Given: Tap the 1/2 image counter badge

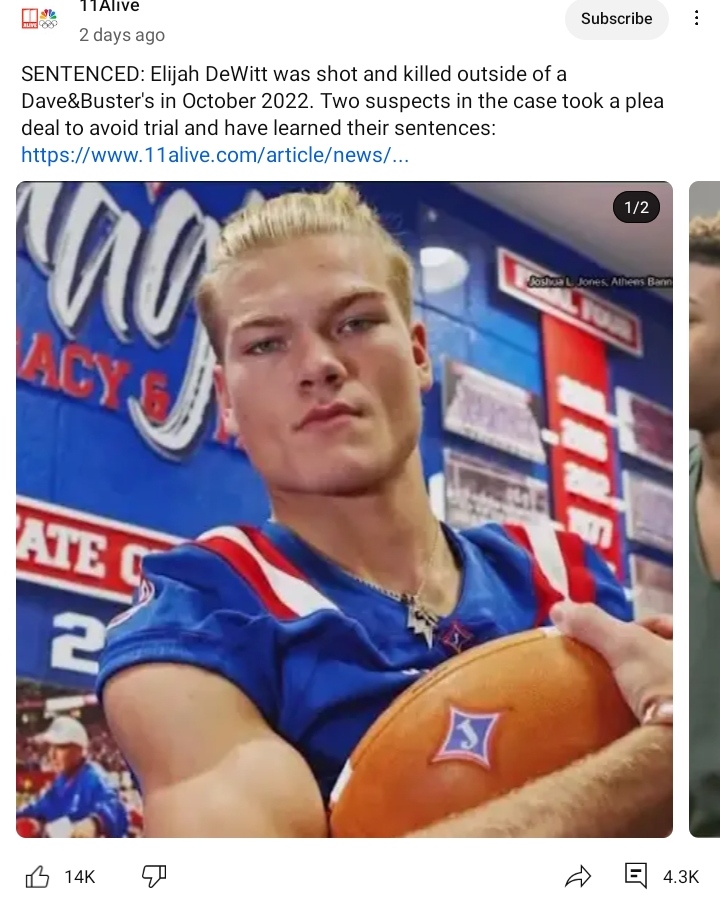Looking at the screenshot, I should coord(636,207).
